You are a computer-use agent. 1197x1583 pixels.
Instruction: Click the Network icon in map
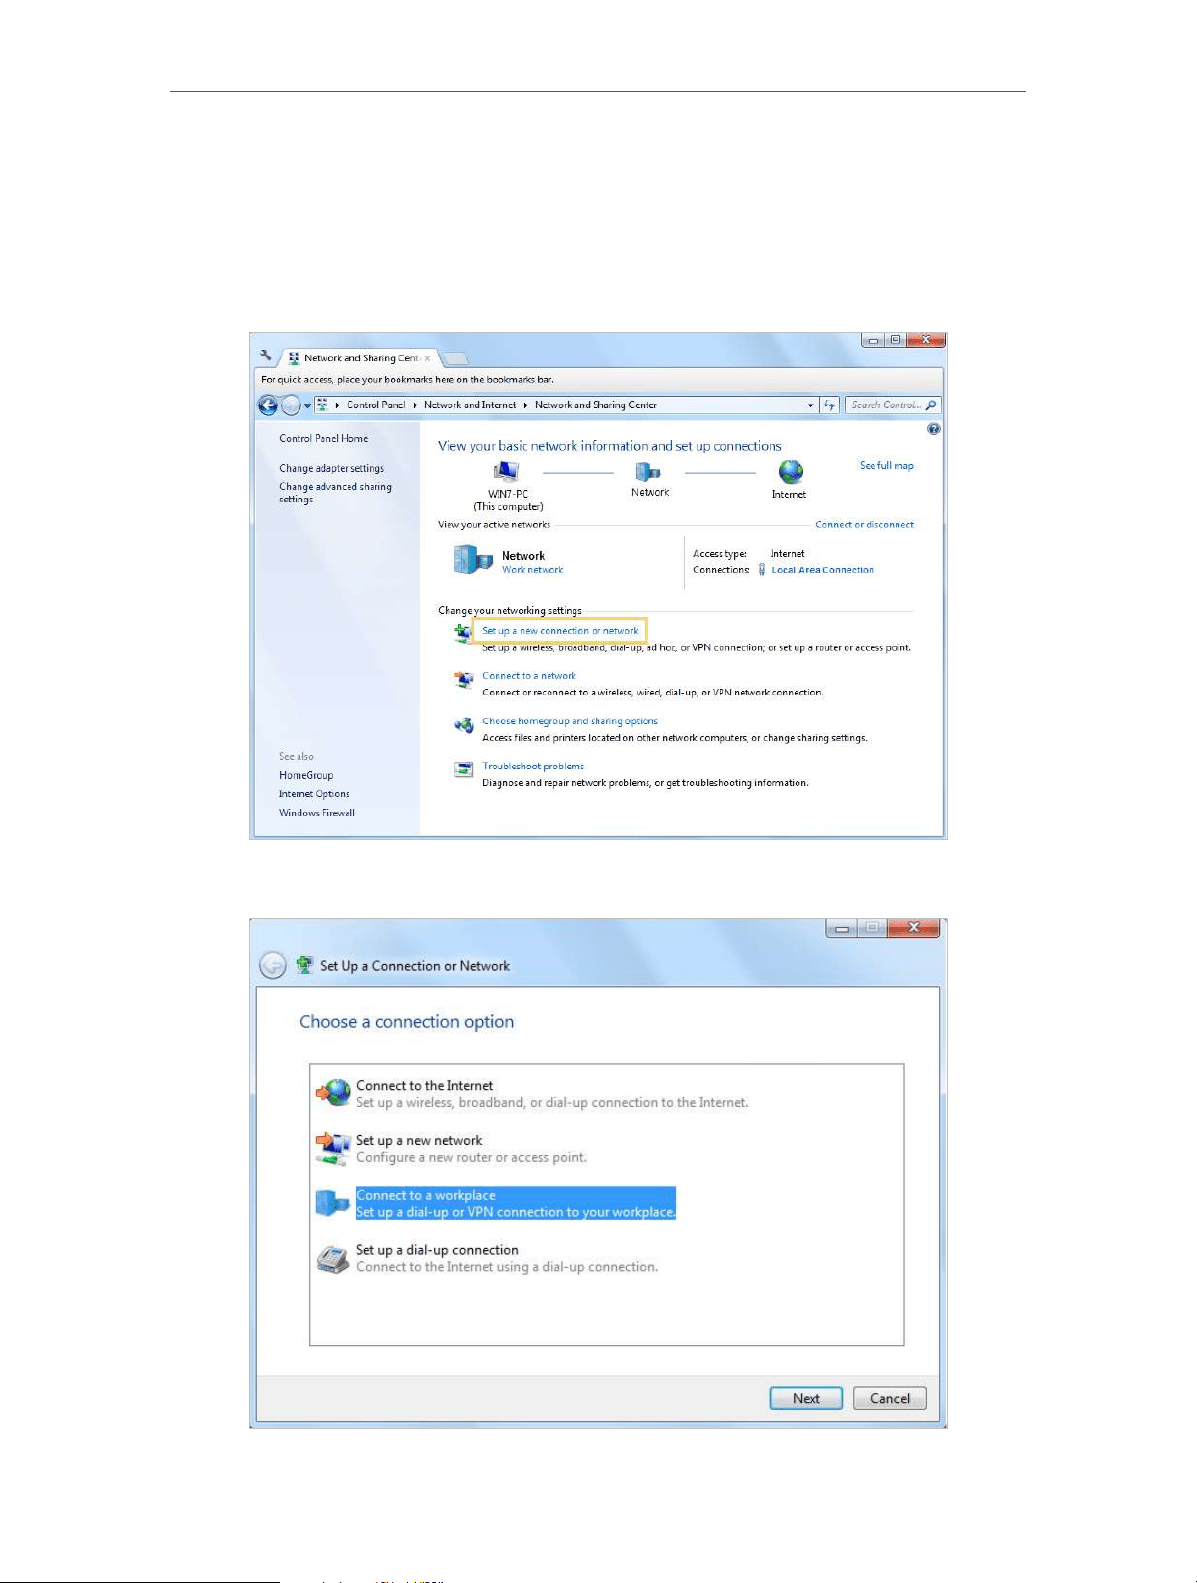[x=648, y=471]
